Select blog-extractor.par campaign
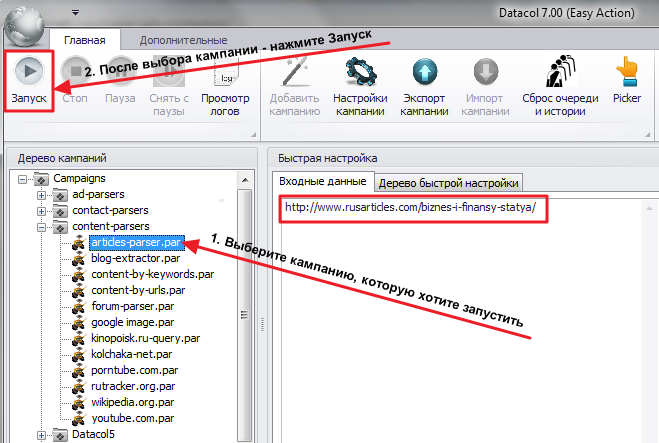The height and width of the screenshot is (443, 659). click(x=135, y=258)
